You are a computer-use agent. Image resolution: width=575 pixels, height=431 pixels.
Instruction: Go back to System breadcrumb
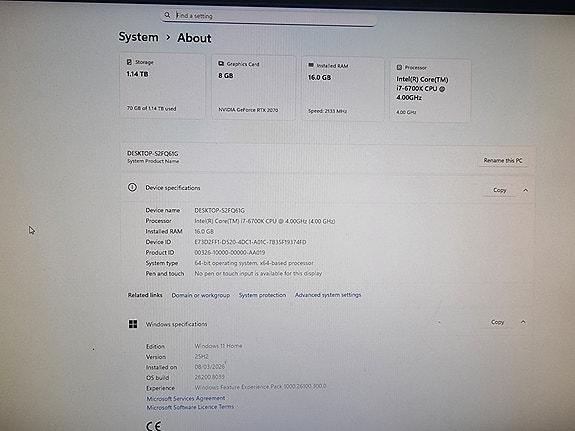[x=138, y=37]
